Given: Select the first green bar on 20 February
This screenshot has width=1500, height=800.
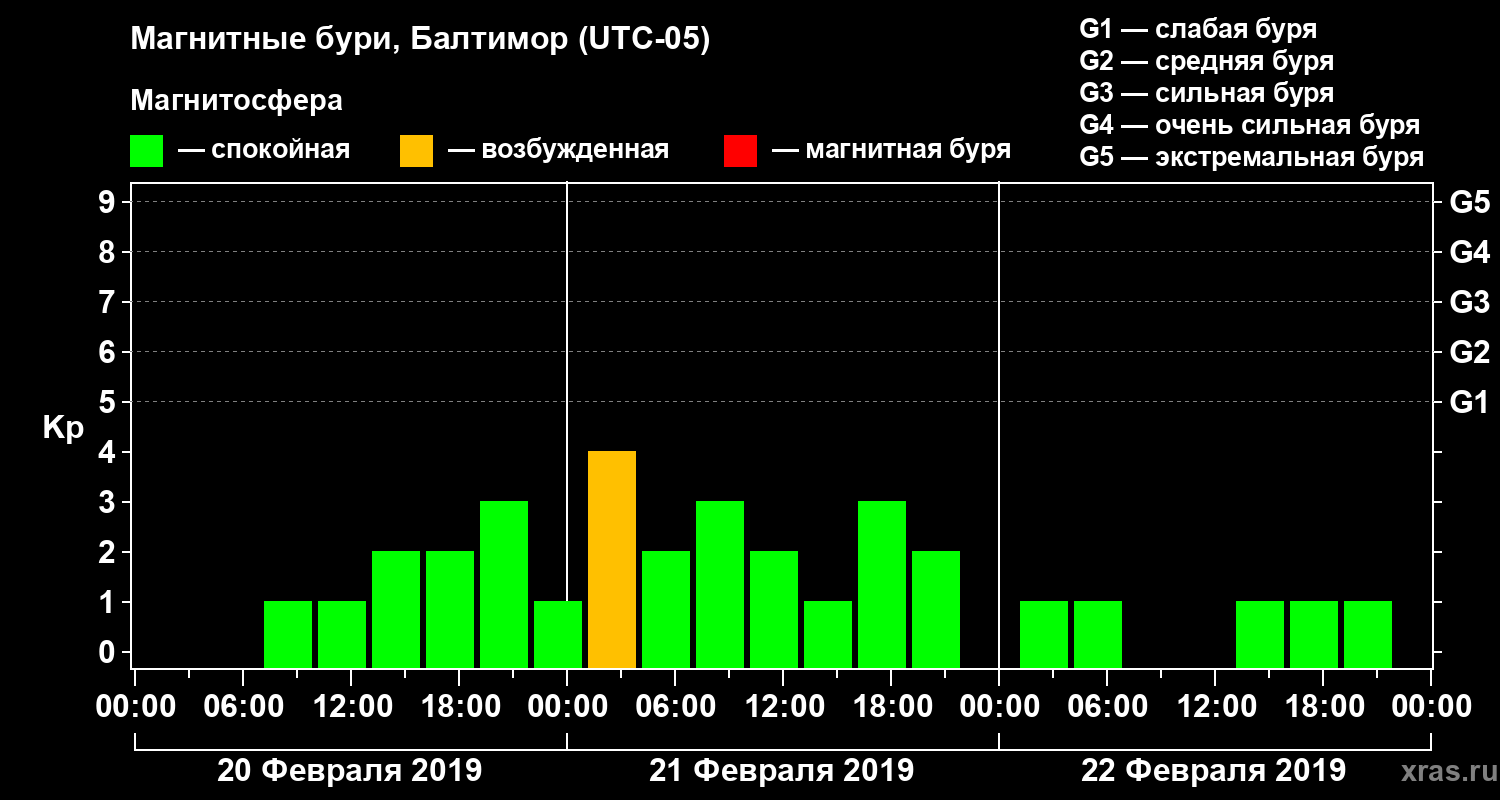Looking at the screenshot, I should point(288,635).
